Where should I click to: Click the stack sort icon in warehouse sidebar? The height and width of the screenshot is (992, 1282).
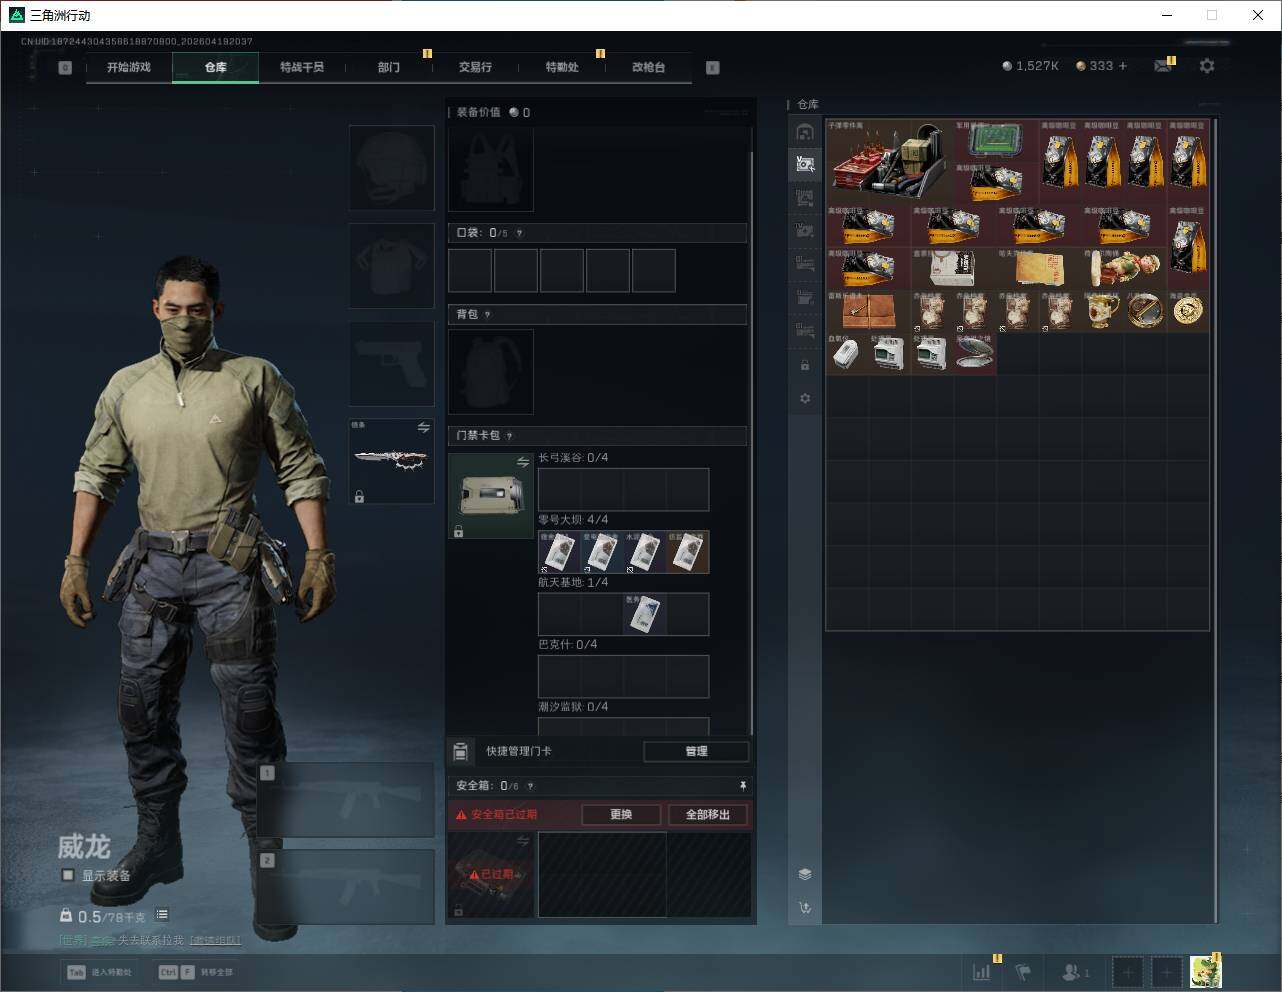pos(805,874)
